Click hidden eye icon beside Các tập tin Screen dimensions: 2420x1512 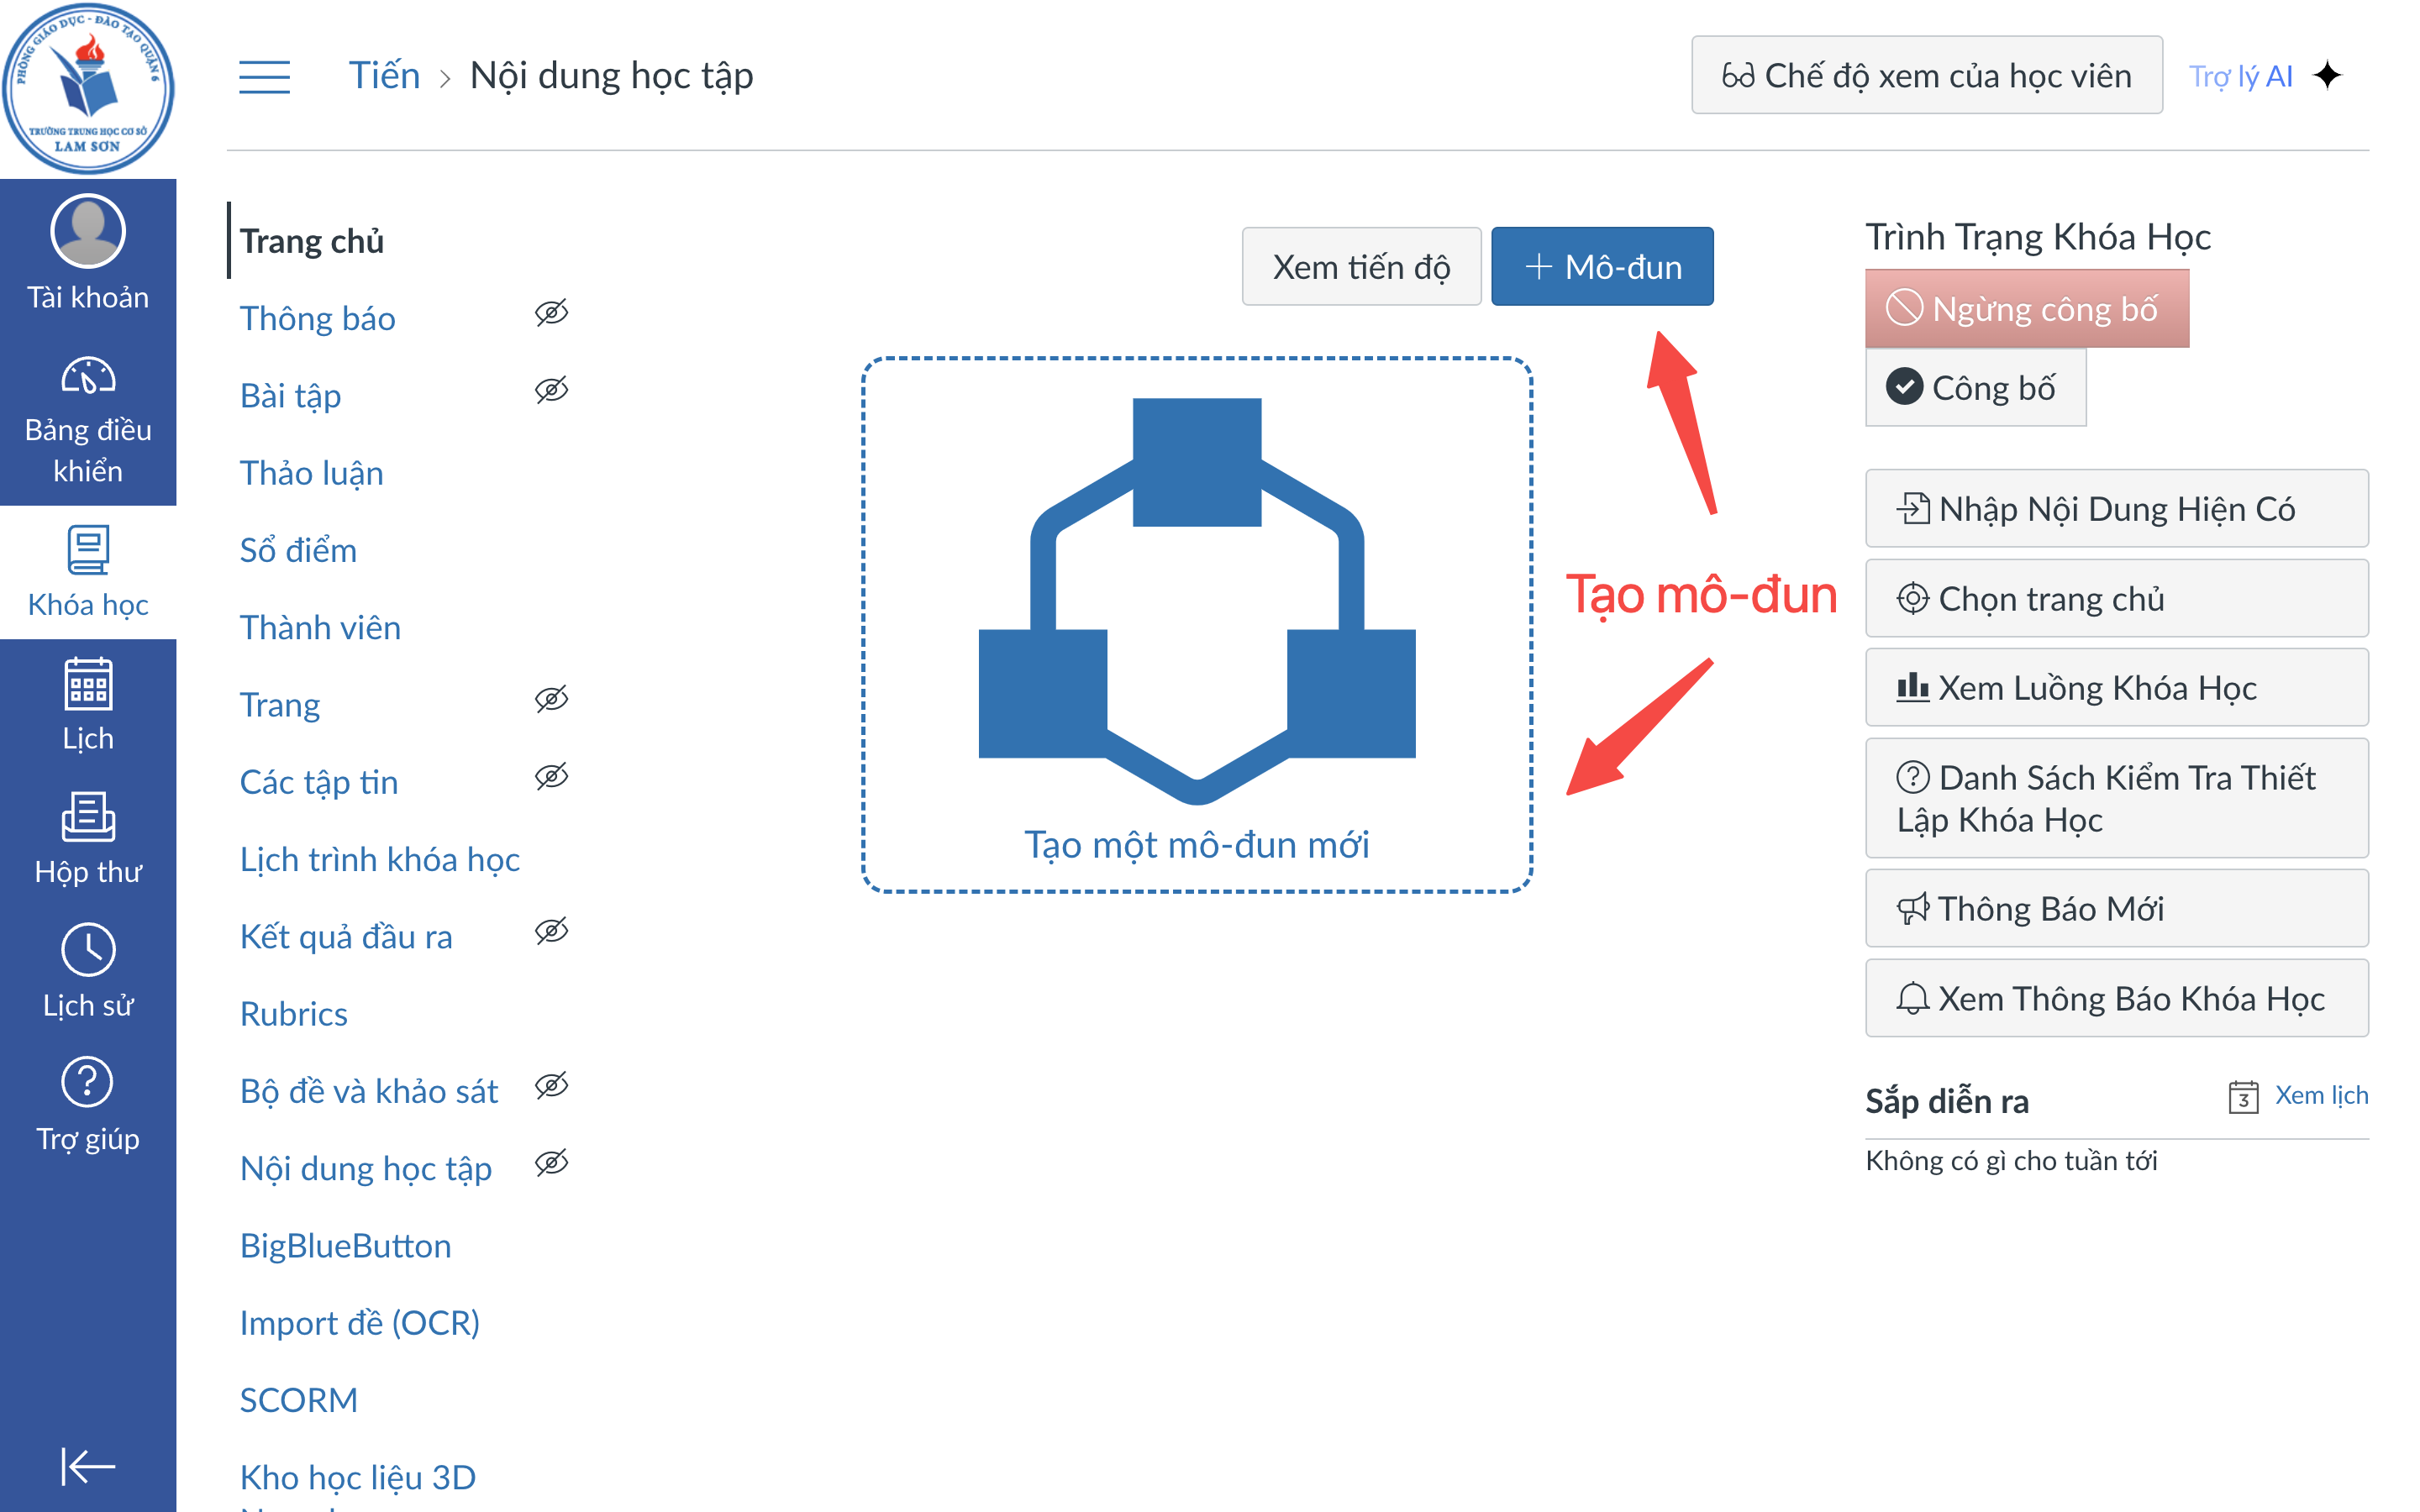[x=551, y=776]
